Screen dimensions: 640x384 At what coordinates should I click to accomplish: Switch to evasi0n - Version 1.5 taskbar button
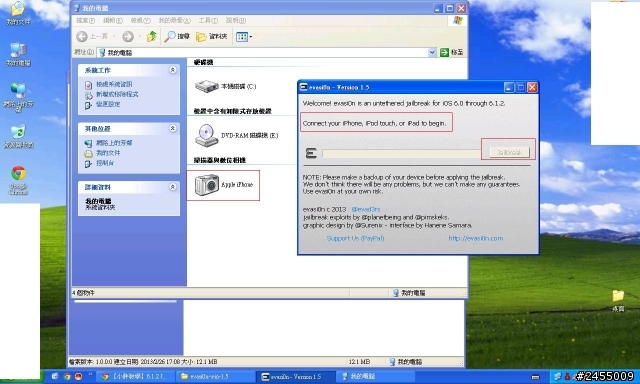[x=296, y=376]
